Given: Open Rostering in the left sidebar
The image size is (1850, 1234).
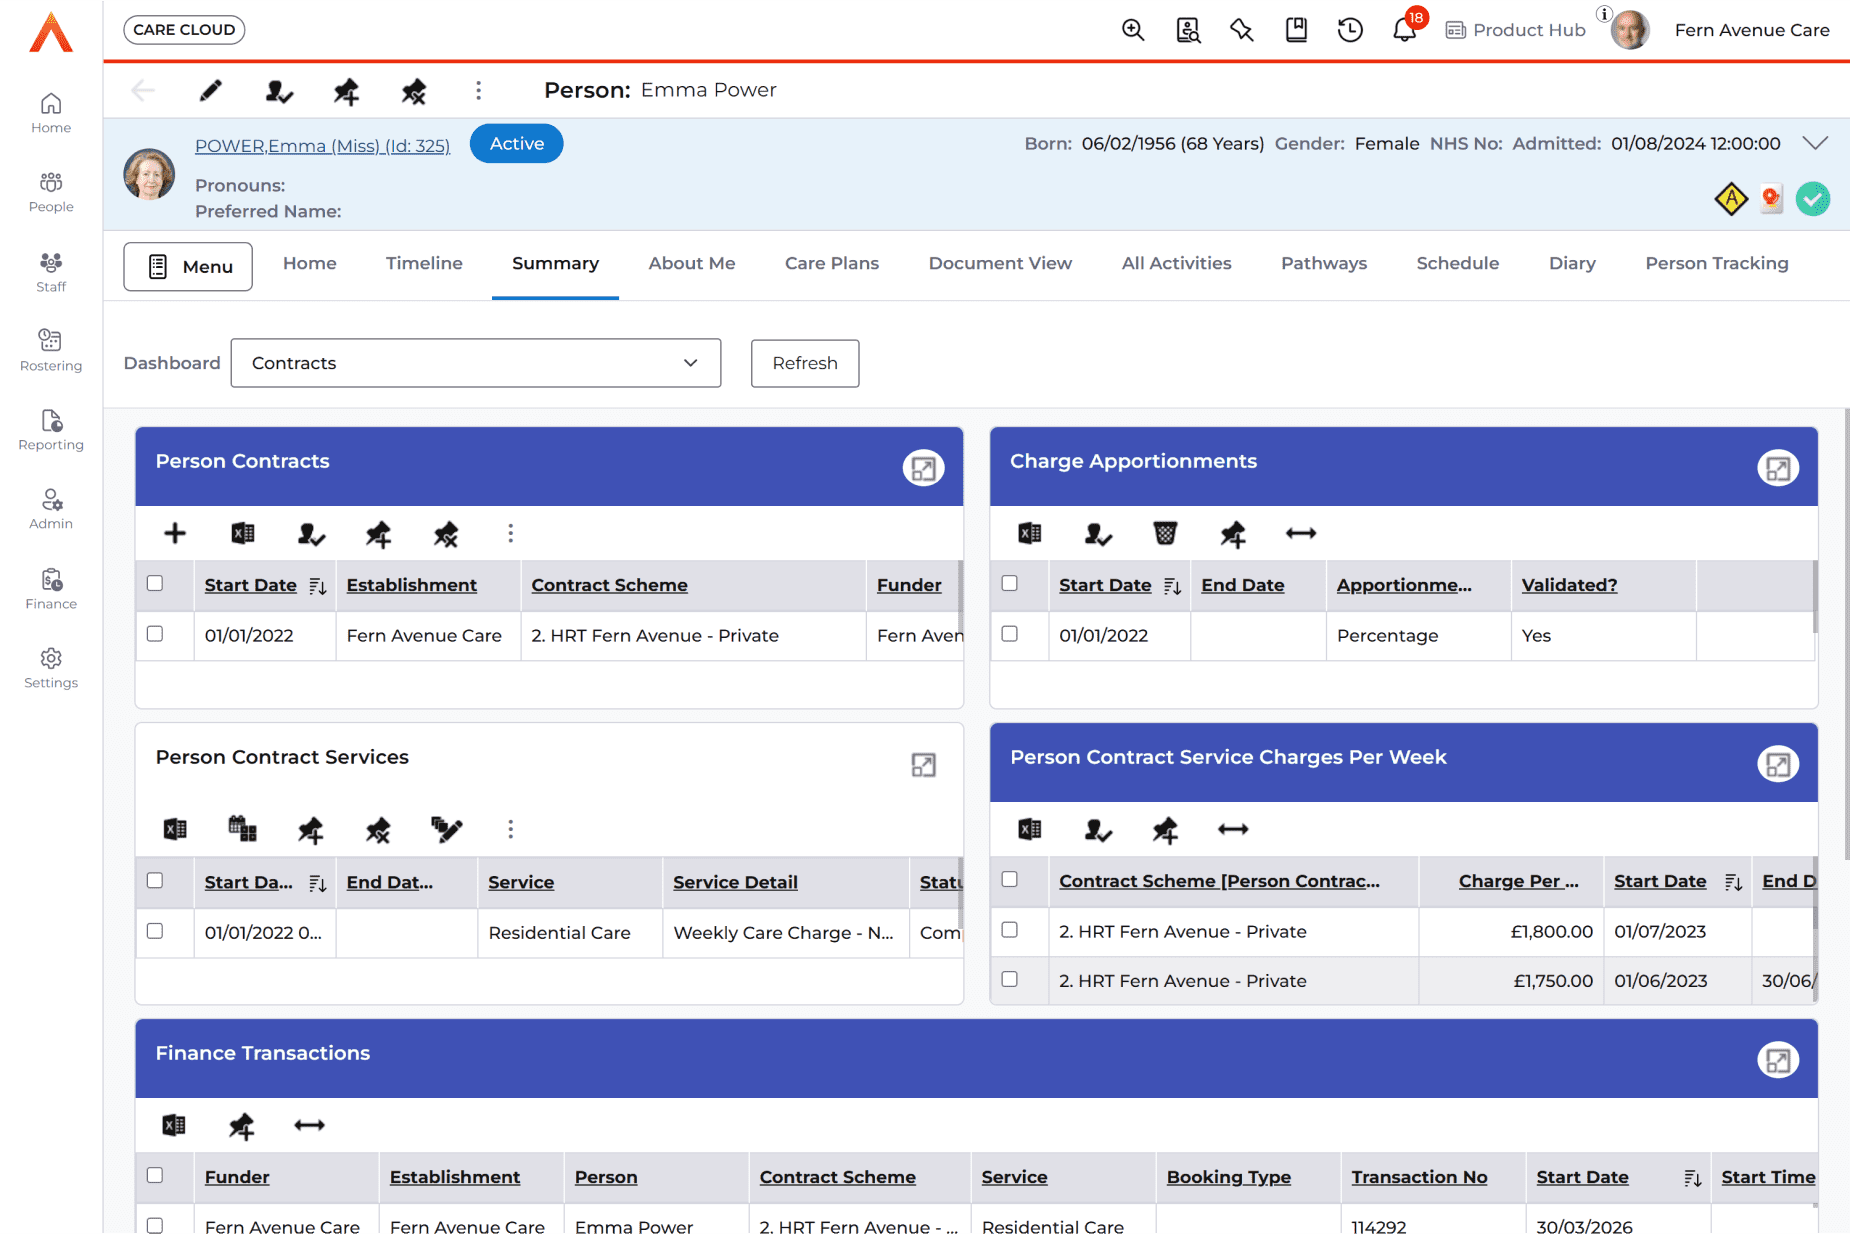Looking at the screenshot, I should pos(51,350).
